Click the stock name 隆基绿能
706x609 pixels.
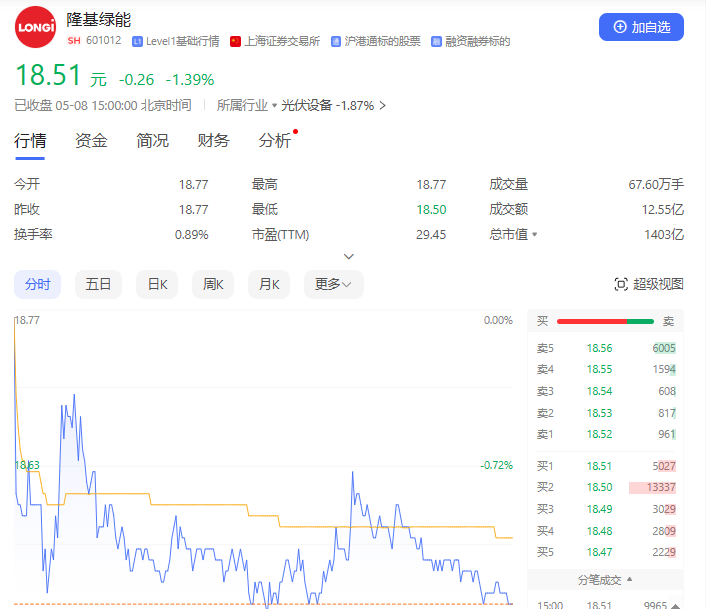pos(99,19)
